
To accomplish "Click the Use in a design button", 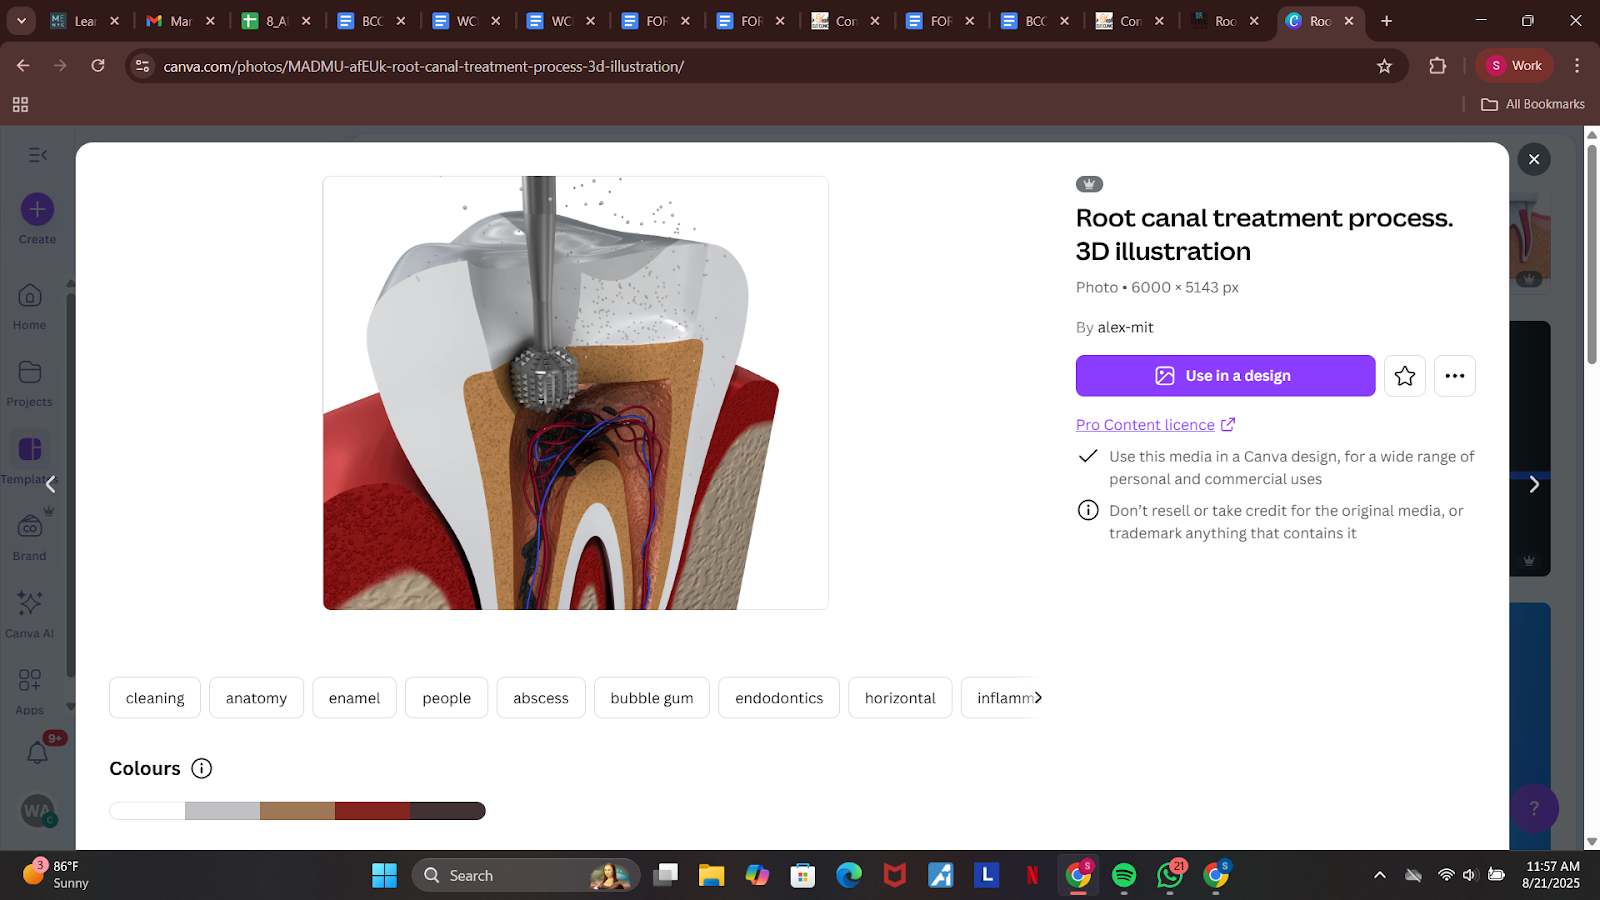I will point(1225,375).
